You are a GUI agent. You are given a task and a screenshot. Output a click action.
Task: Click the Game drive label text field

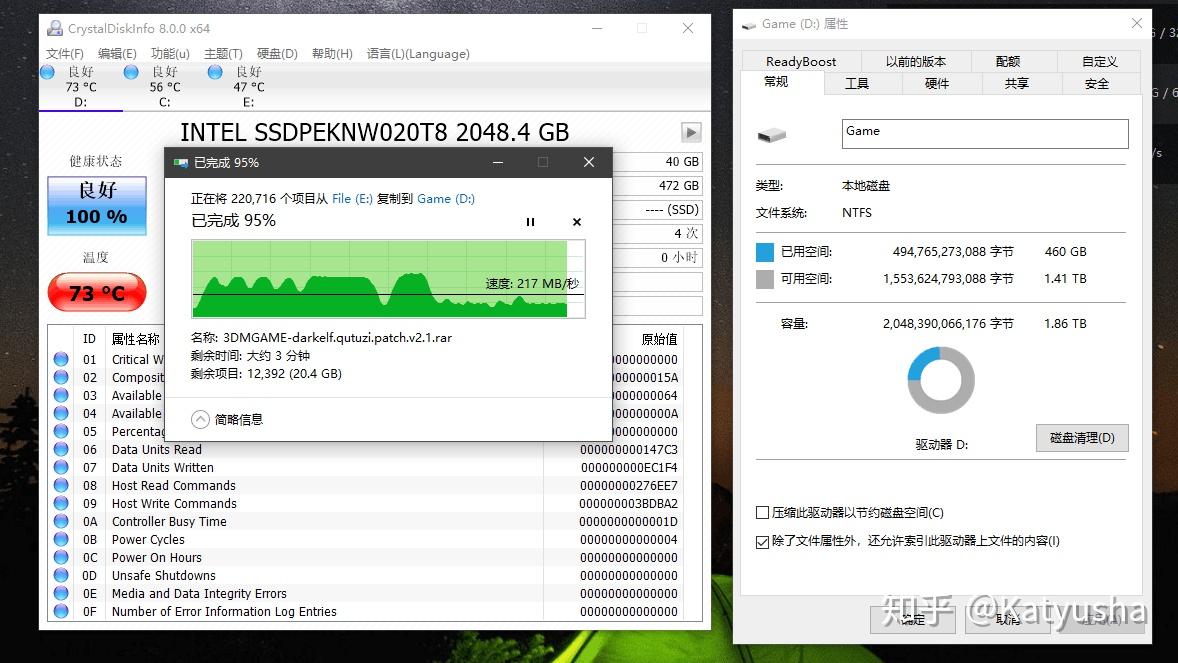click(984, 133)
